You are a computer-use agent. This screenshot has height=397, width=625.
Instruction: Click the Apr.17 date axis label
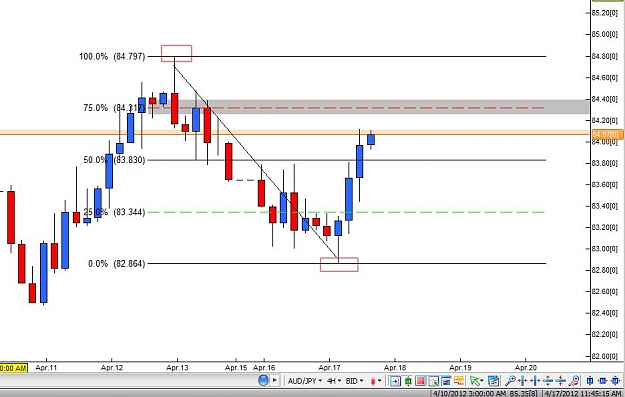(330, 368)
